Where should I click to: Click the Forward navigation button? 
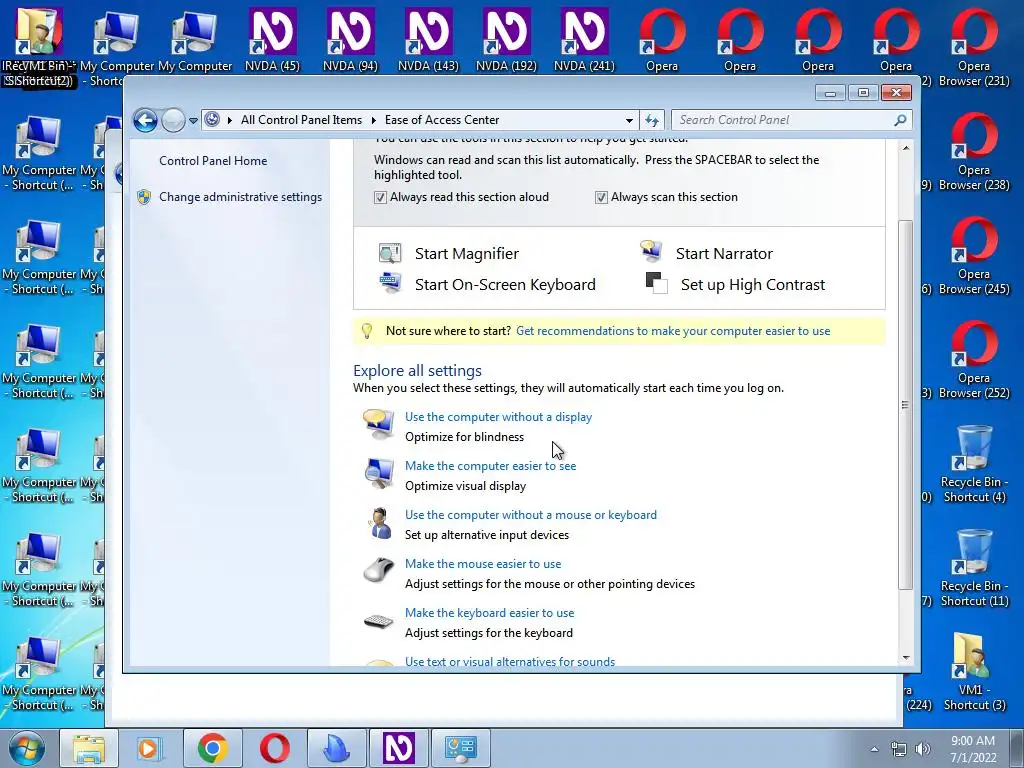[173, 120]
